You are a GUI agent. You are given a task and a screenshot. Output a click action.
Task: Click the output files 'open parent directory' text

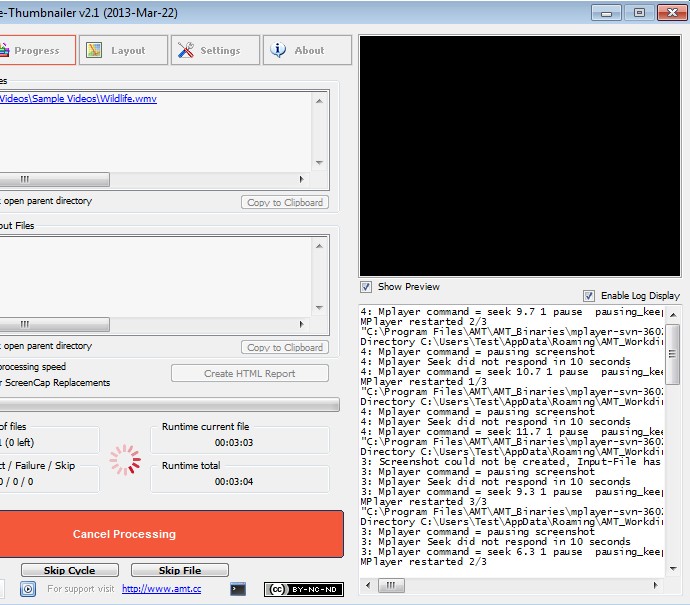[x=46, y=346]
